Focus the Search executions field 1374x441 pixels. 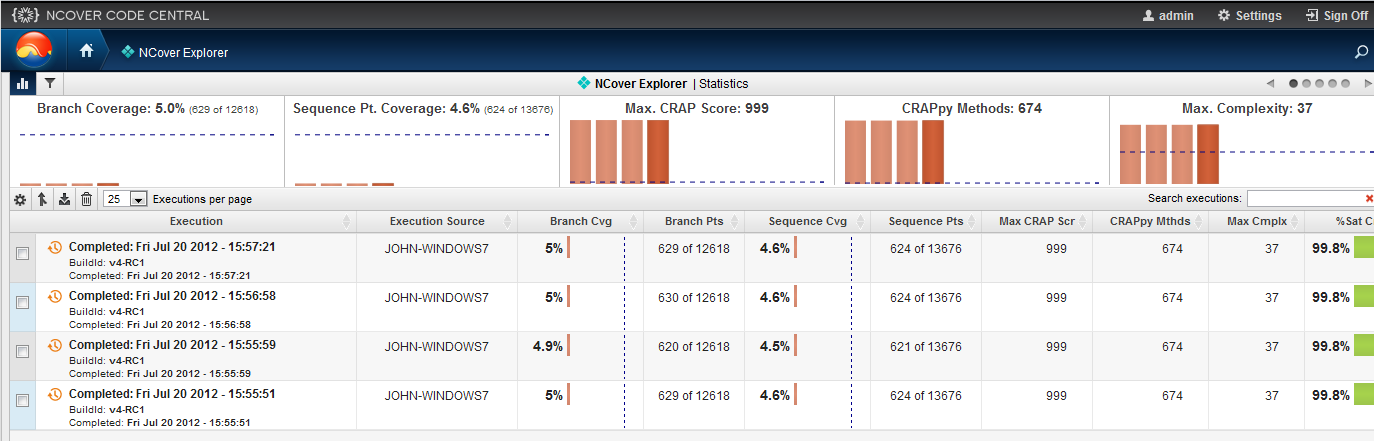pyautogui.click(x=1304, y=199)
